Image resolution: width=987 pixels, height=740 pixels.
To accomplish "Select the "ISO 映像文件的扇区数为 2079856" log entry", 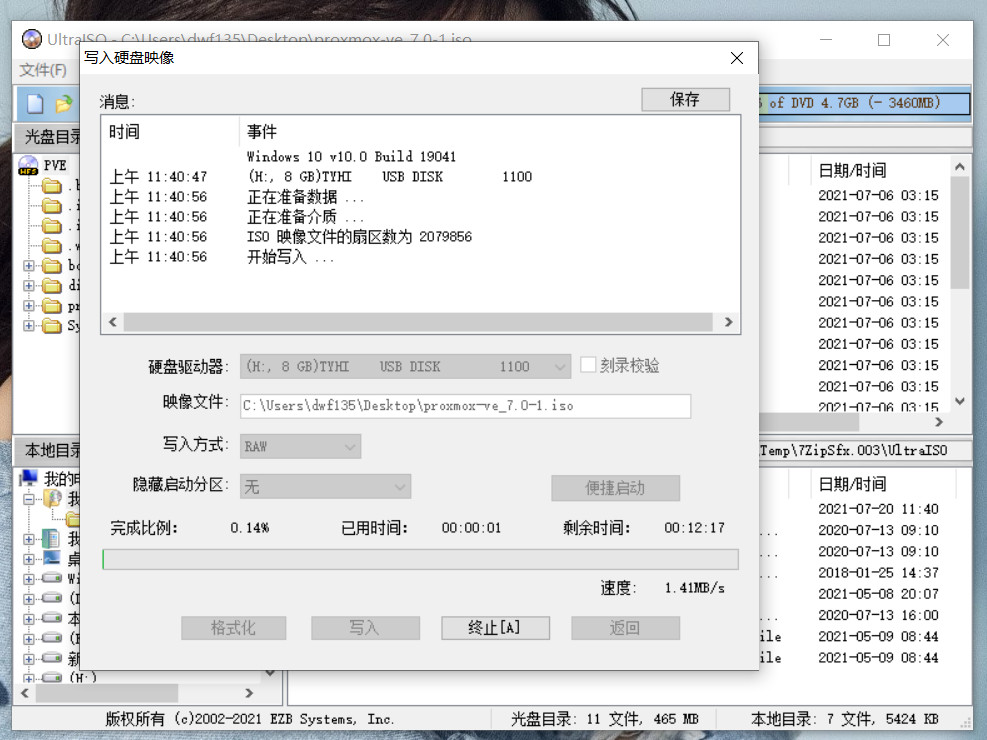I will [359, 237].
